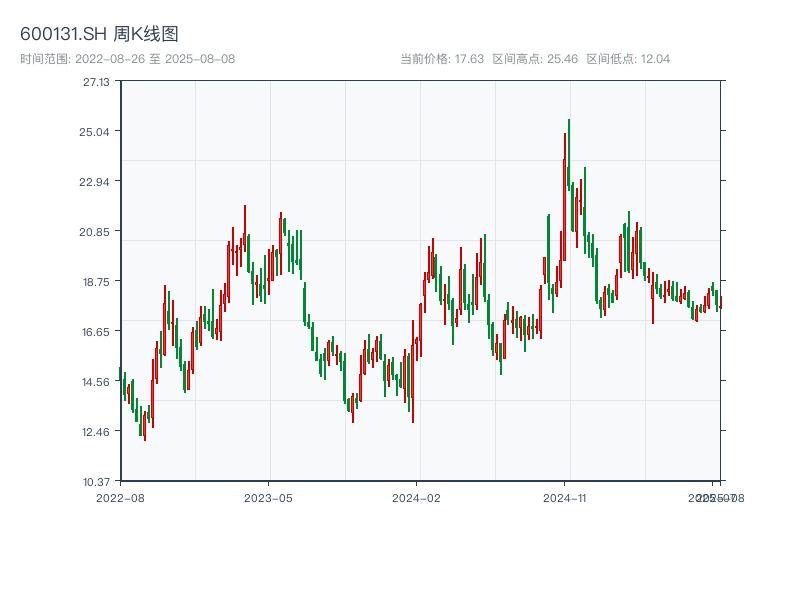Image resolution: width=800 pixels, height=600 pixels.
Task: Select the 22.94 price axis label
Action: click(96, 182)
